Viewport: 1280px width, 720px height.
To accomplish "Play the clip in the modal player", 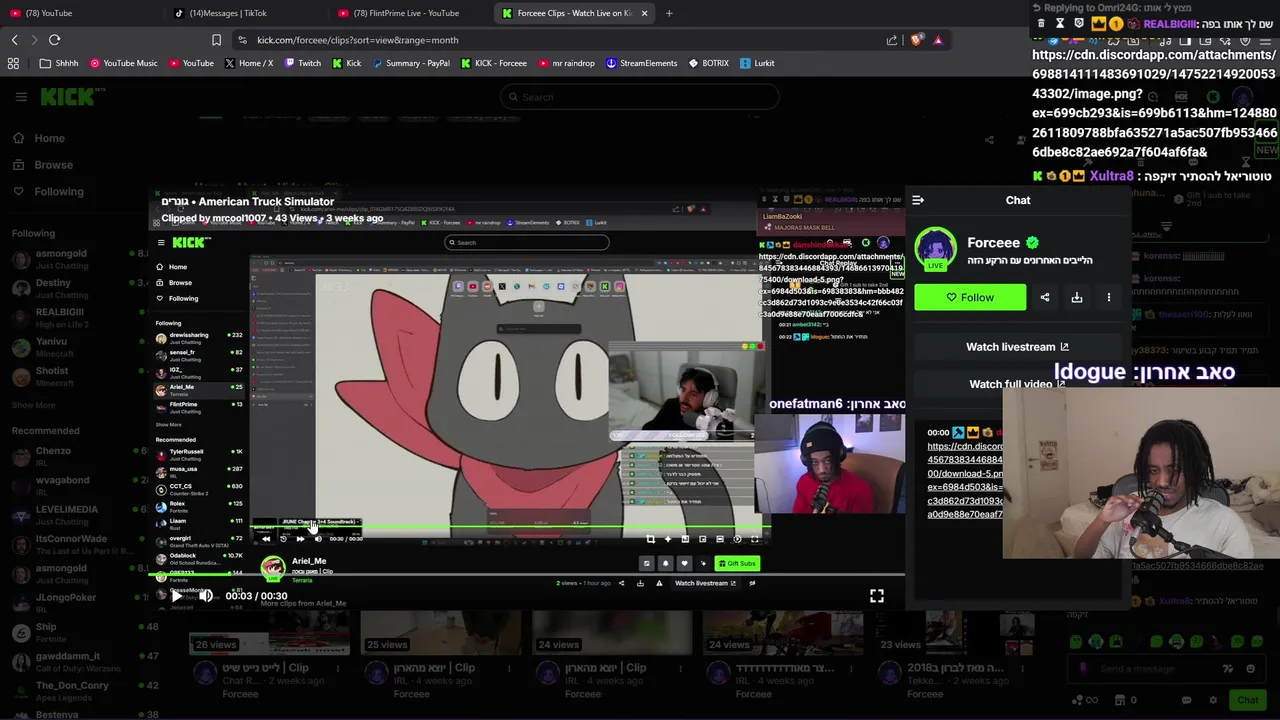I will (177, 596).
